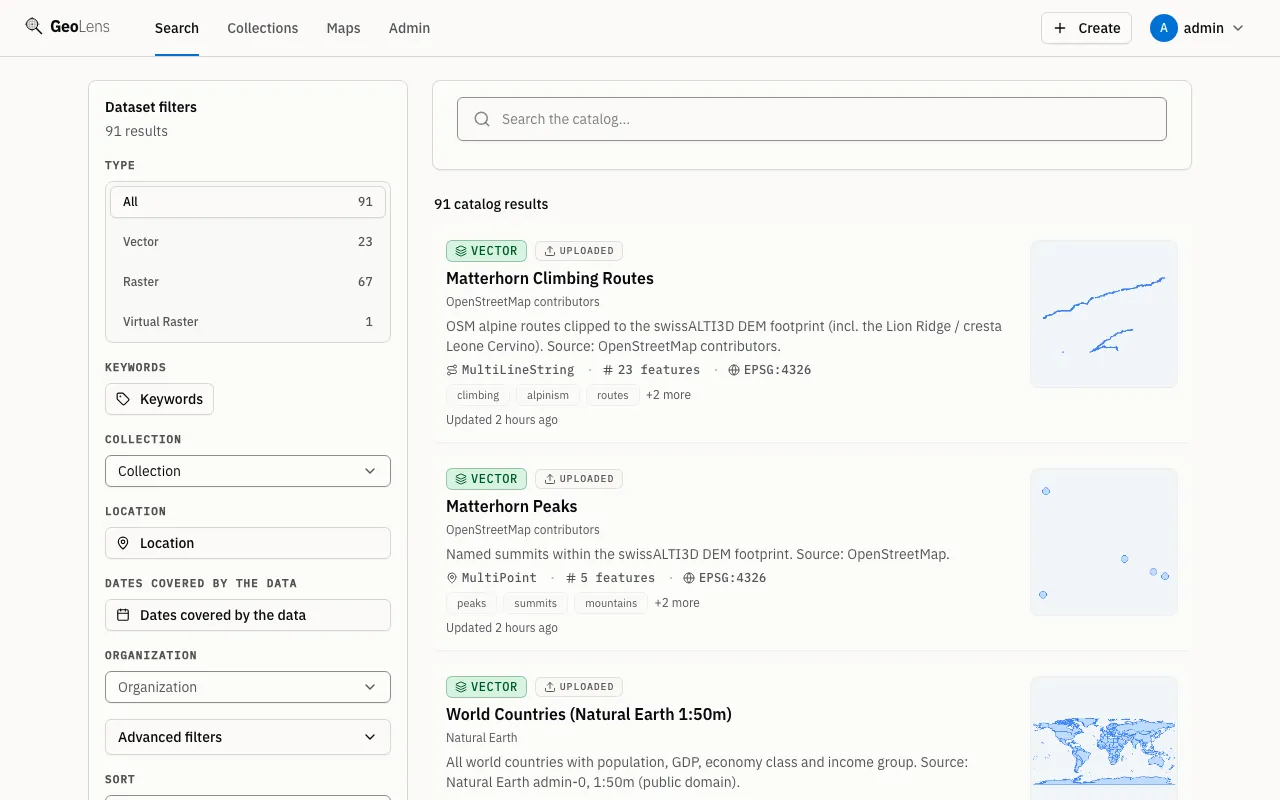Filter datasets by Virtual Raster type

point(248,322)
